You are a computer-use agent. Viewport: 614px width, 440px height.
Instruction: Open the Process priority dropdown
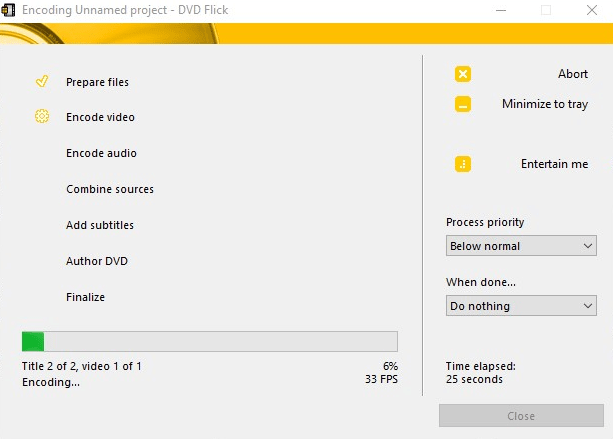(x=520, y=246)
